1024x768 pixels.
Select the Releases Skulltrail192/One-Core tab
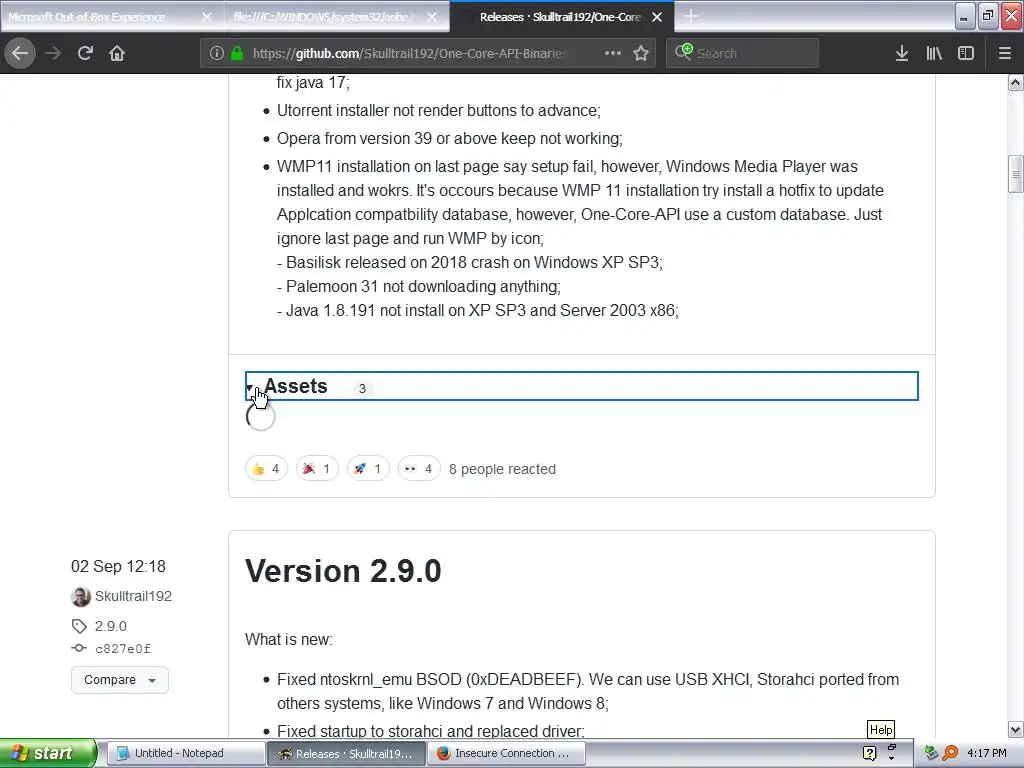(x=560, y=17)
